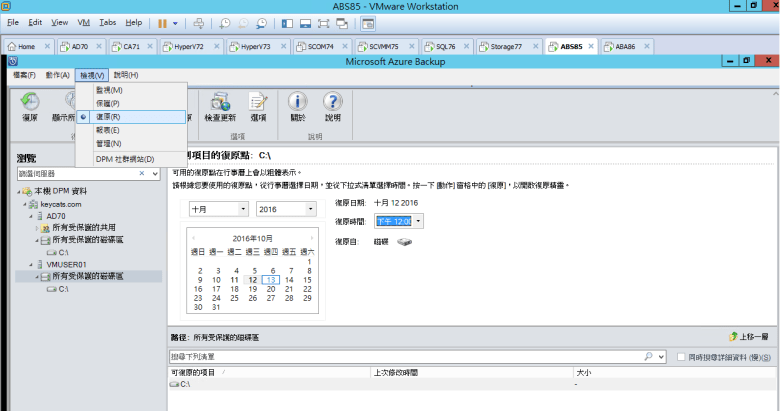780x411 pixels.
Task: Select date 12 in the October calendar
Action: click(252, 280)
